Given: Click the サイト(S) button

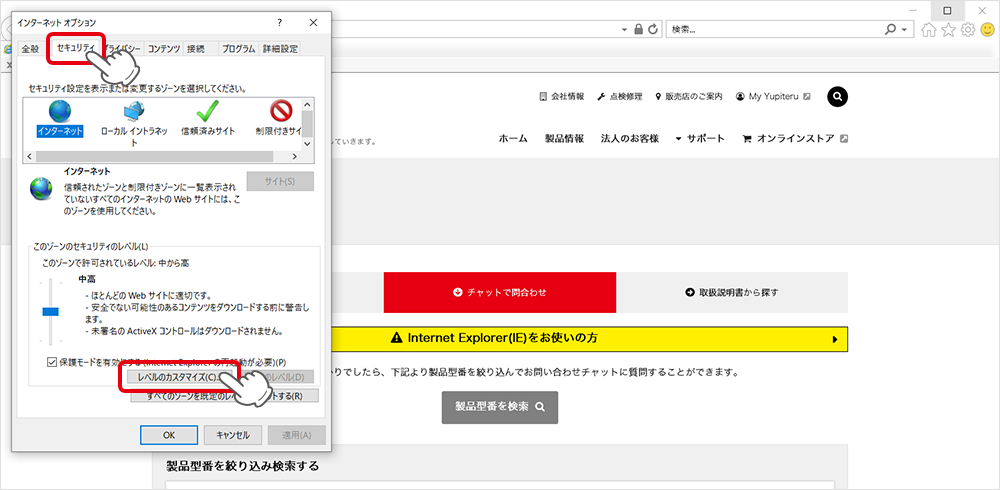Looking at the screenshot, I should (x=280, y=181).
